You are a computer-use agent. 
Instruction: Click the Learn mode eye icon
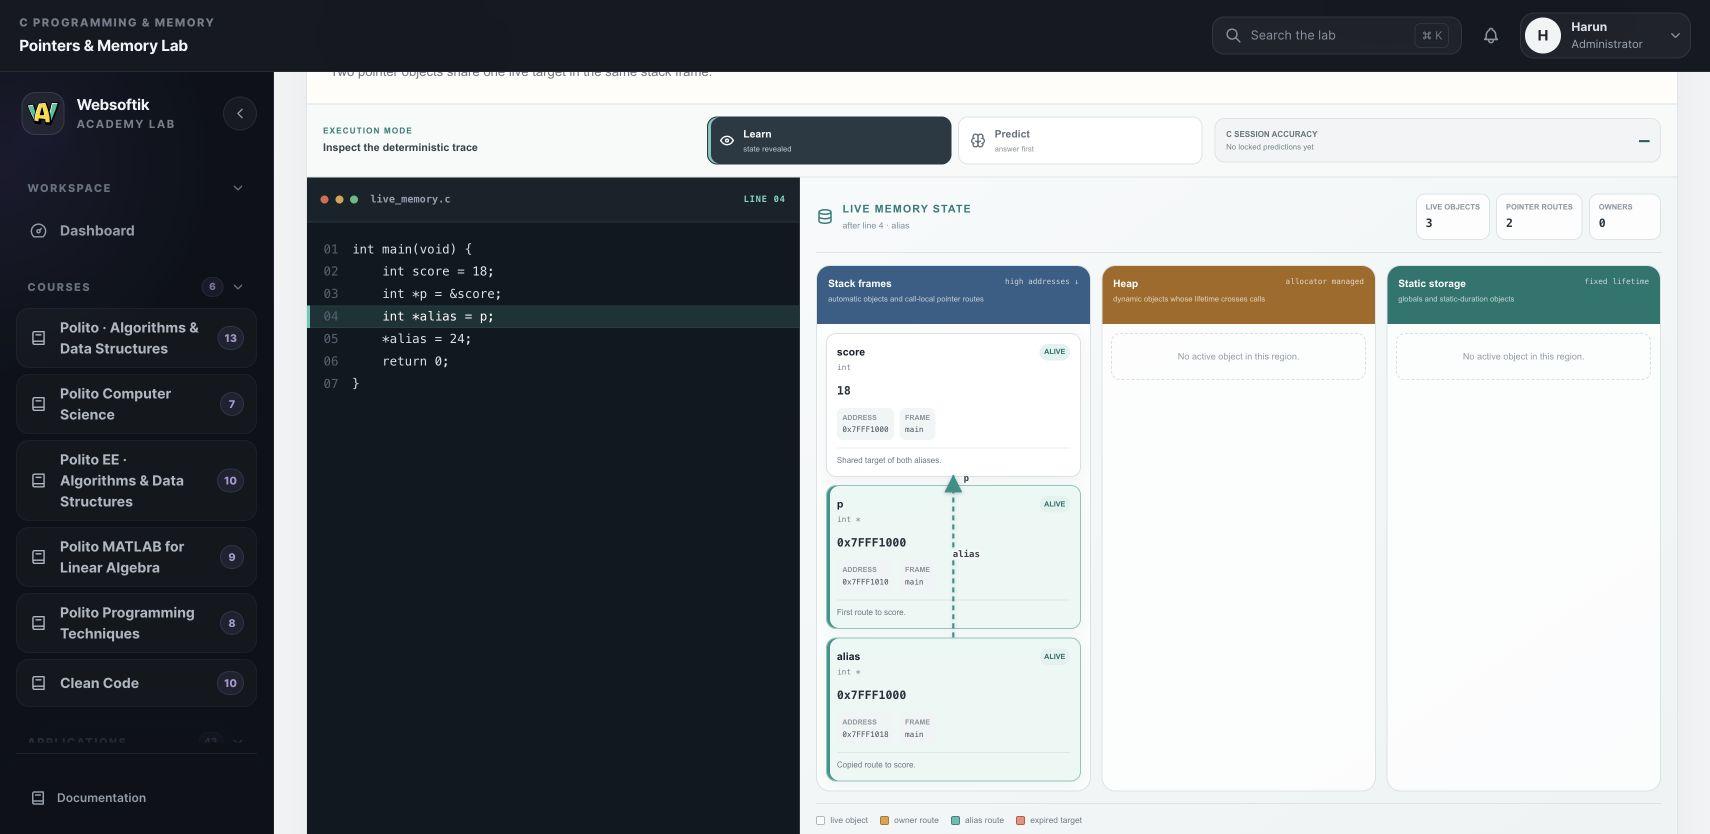click(x=727, y=141)
